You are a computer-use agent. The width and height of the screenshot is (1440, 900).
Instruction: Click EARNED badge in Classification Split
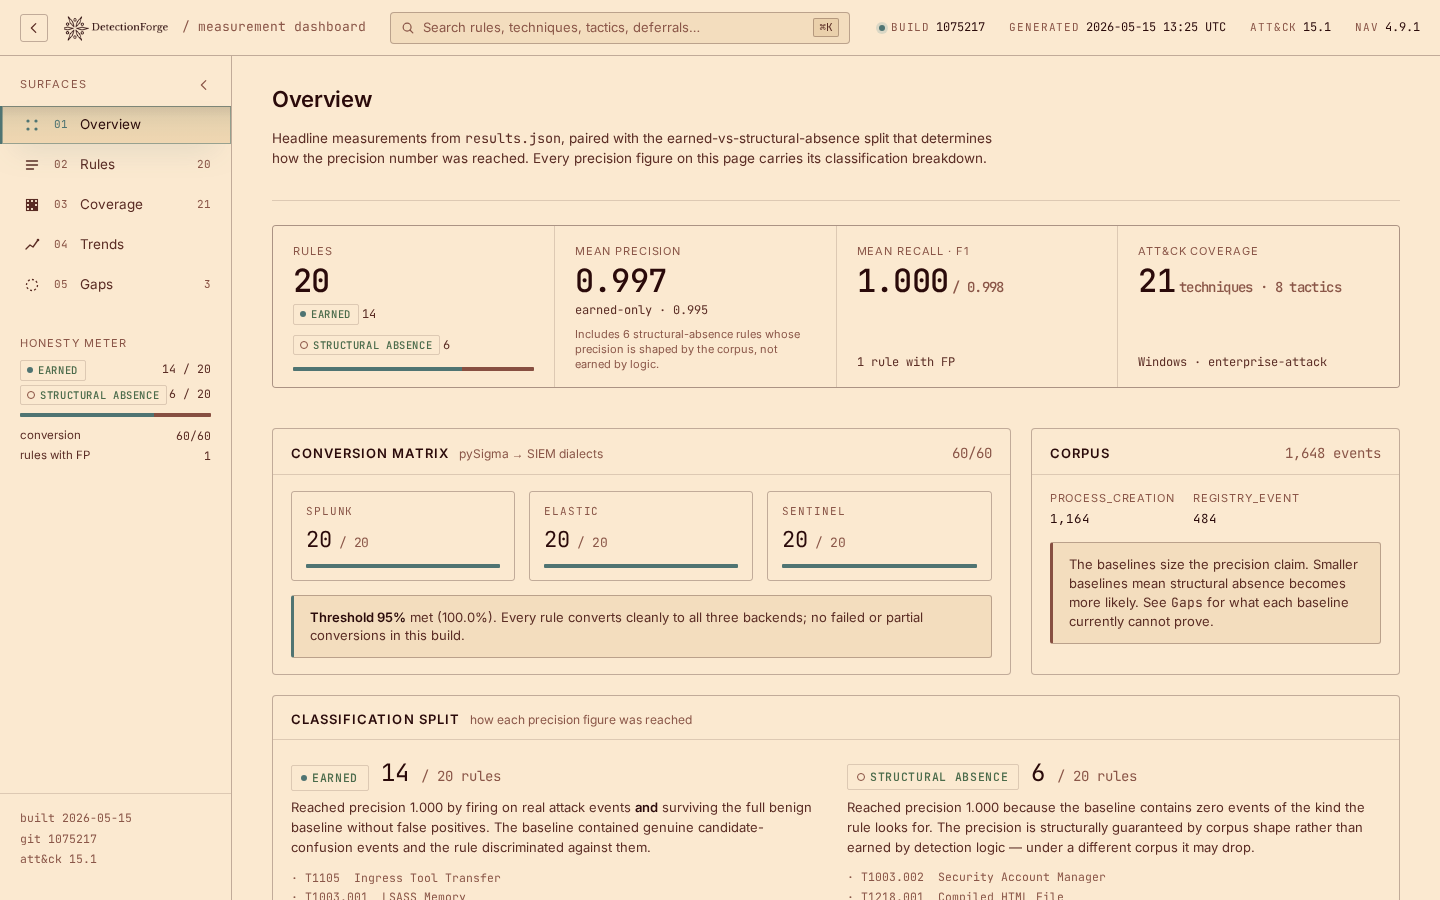point(330,778)
